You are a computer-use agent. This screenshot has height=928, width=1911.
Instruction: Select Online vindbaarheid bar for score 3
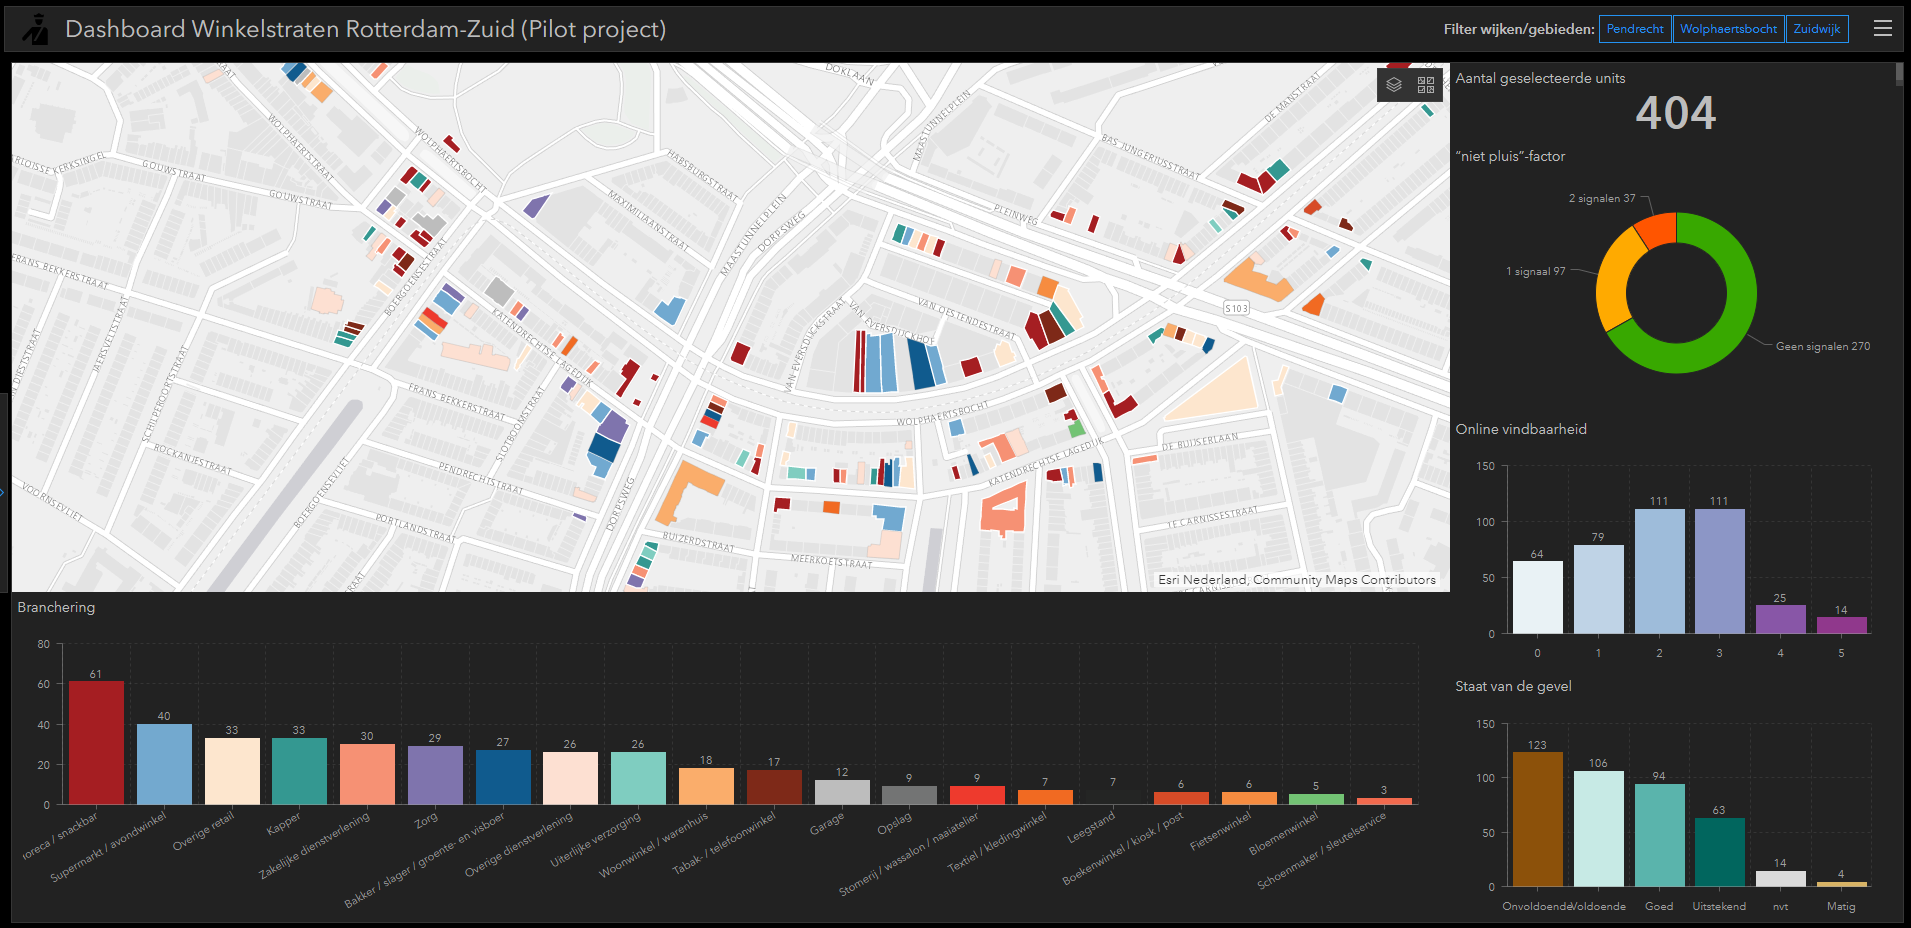[x=1719, y=571]
